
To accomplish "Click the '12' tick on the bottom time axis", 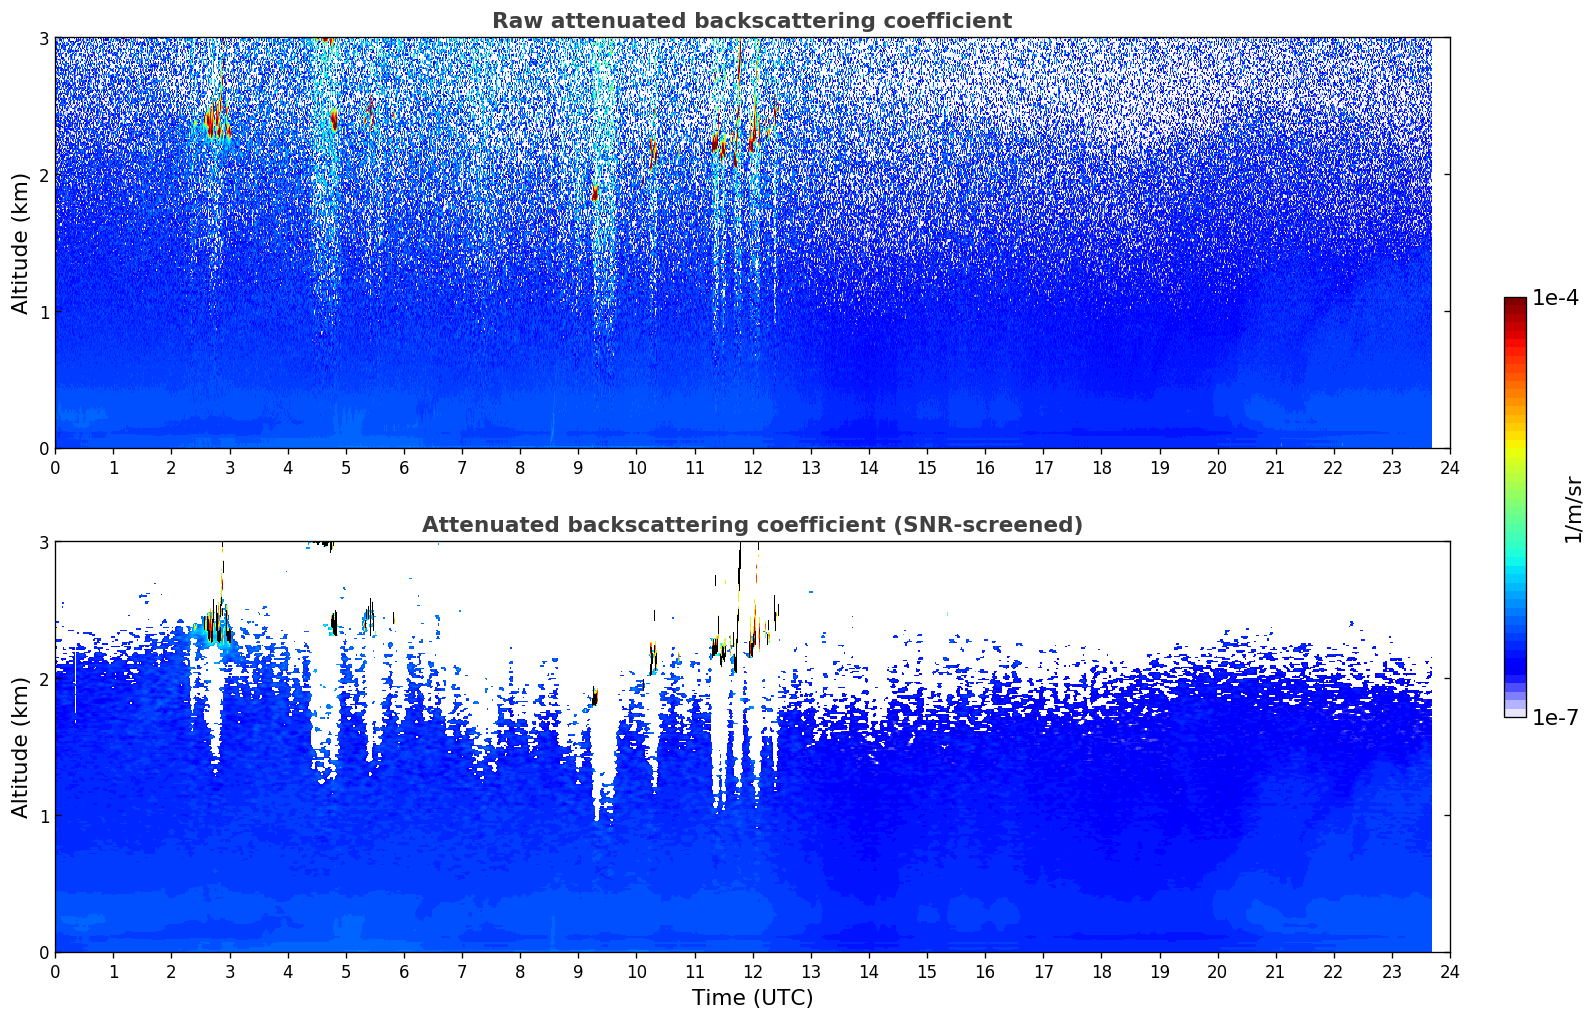I will pyautogui.click(x=752, y=972).
